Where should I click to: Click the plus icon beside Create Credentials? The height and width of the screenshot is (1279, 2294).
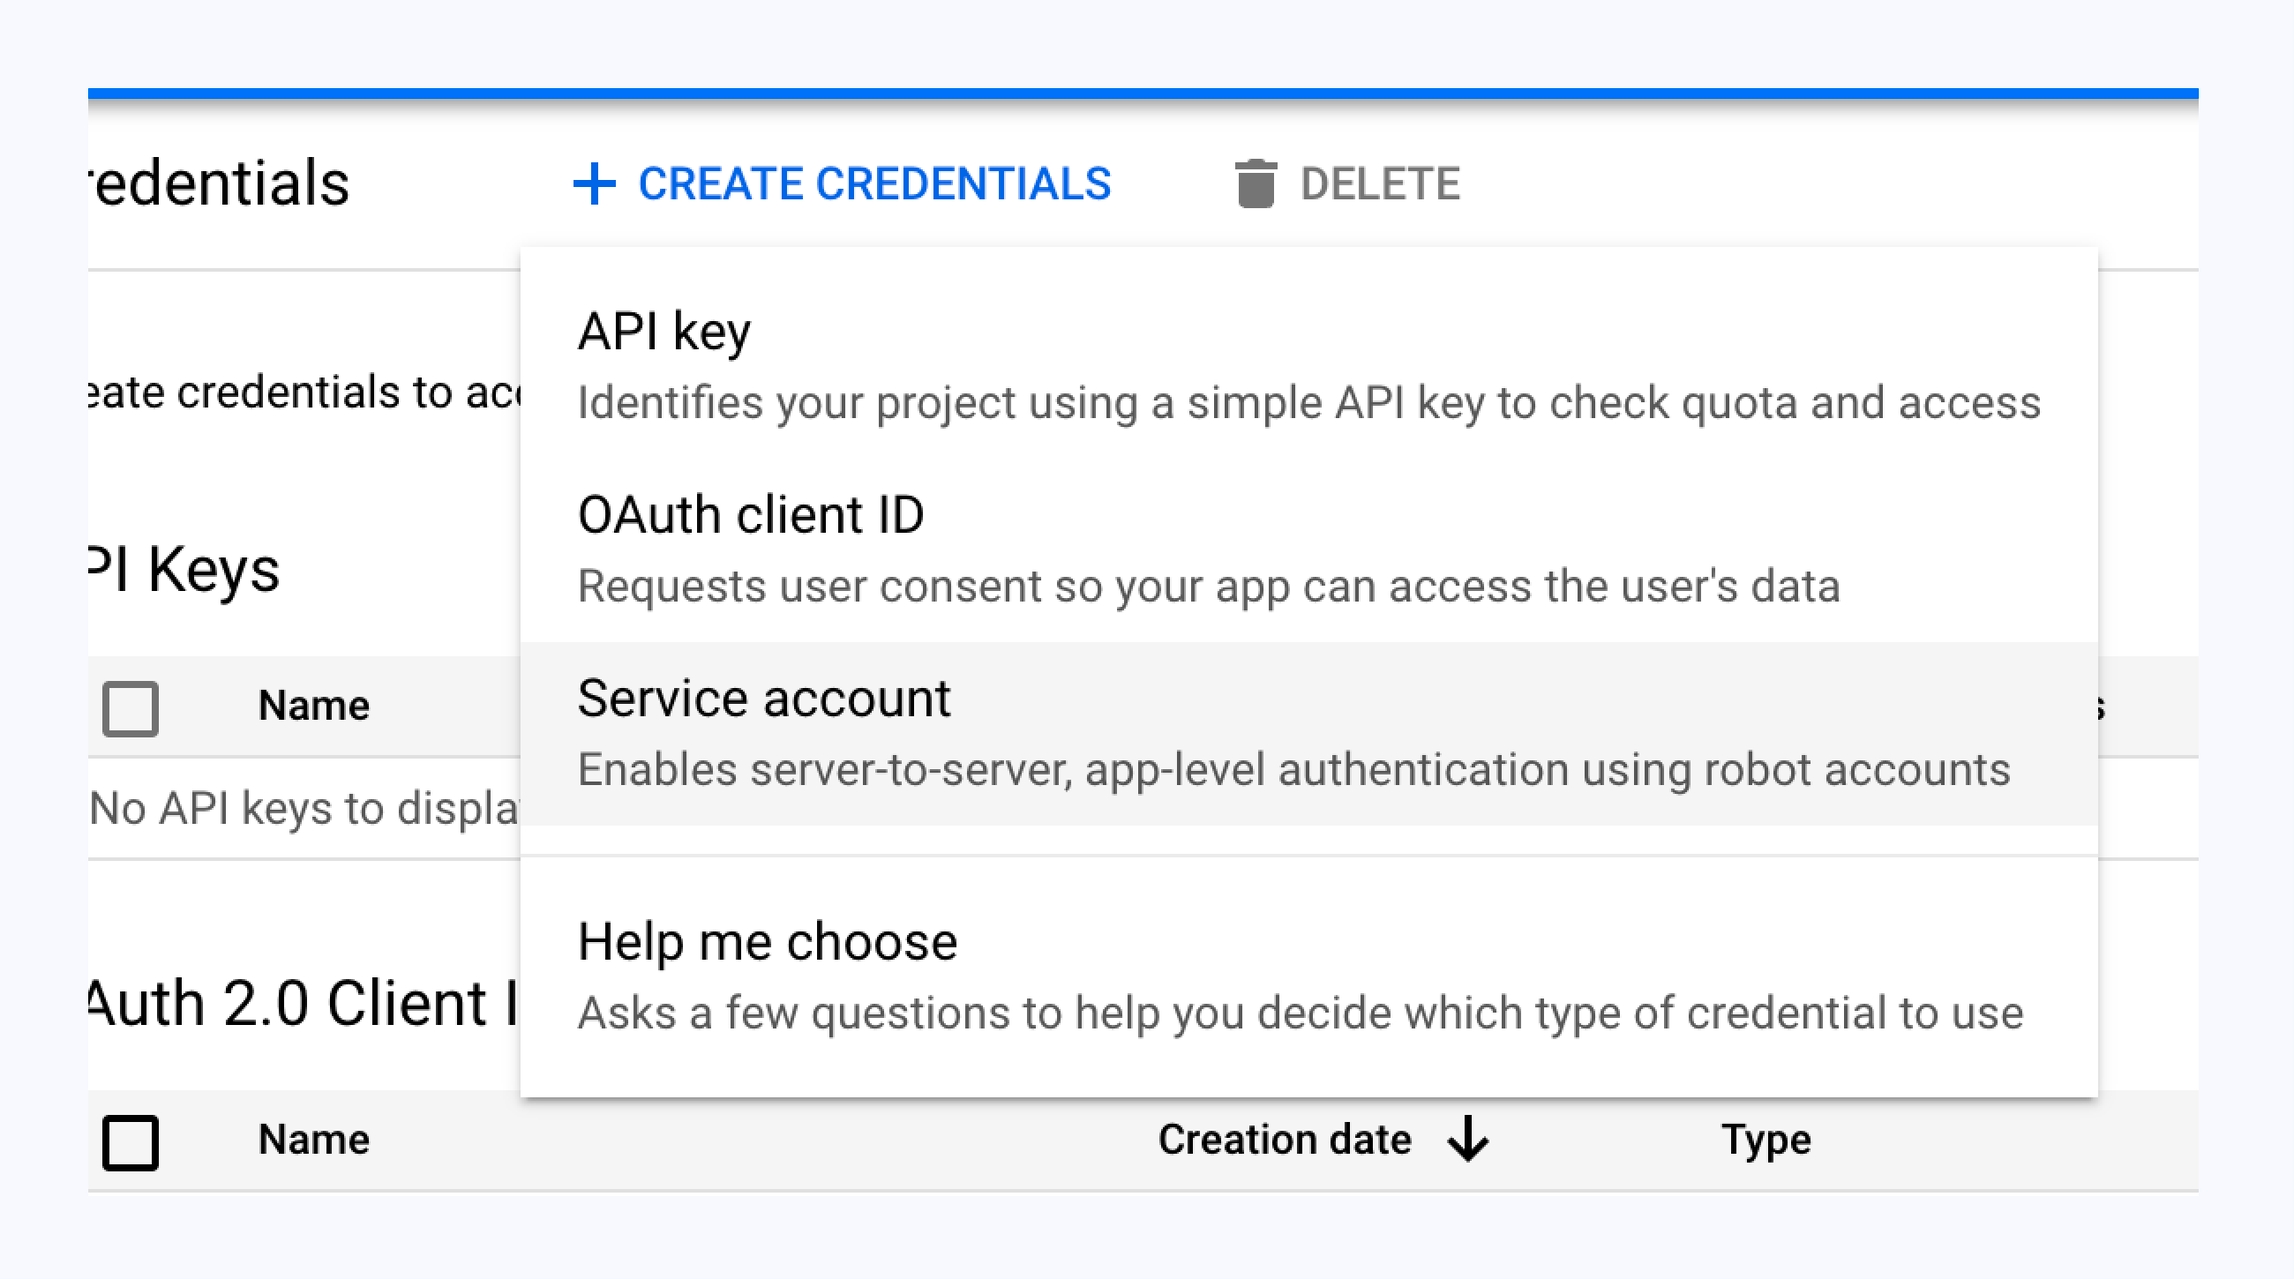(x=594, y=184)
